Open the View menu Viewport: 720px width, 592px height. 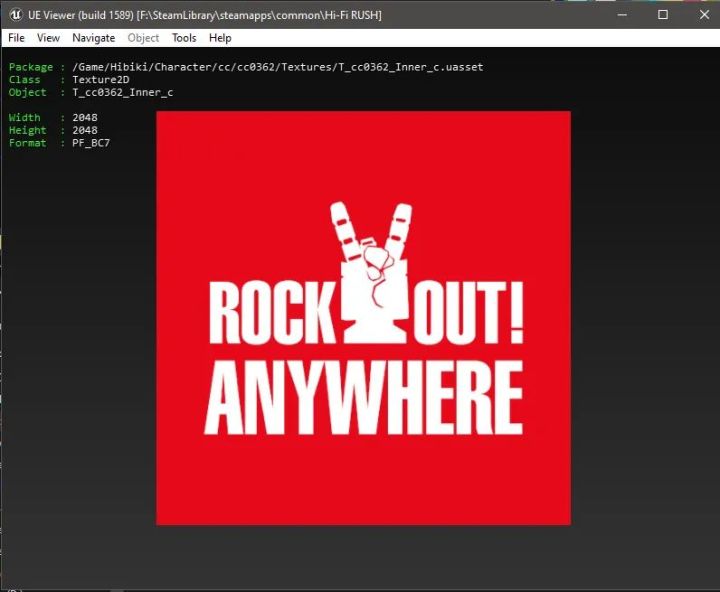(x=48, y=38)
